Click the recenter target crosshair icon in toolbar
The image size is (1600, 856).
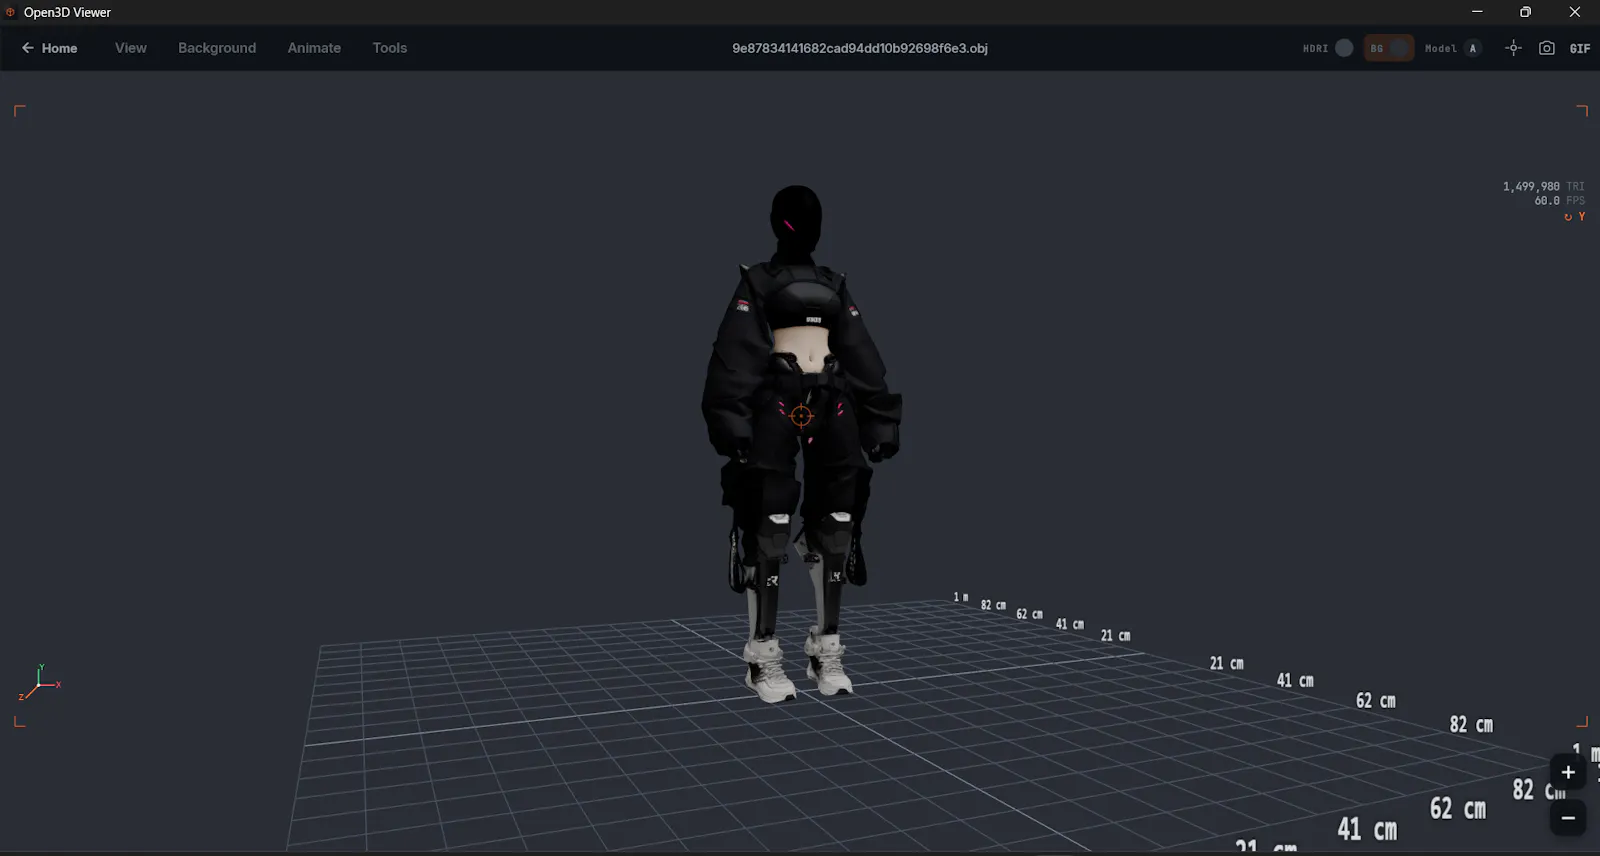click(1513, 48)
